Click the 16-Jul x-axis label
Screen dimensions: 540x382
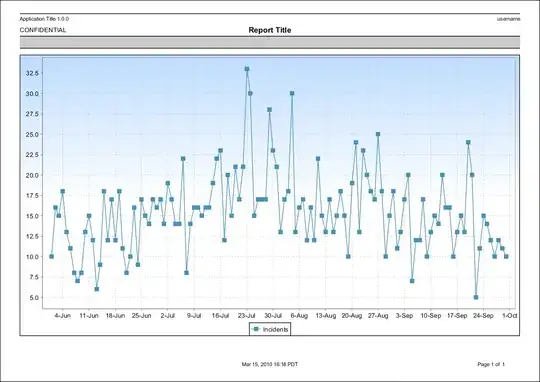pos(220,316)
